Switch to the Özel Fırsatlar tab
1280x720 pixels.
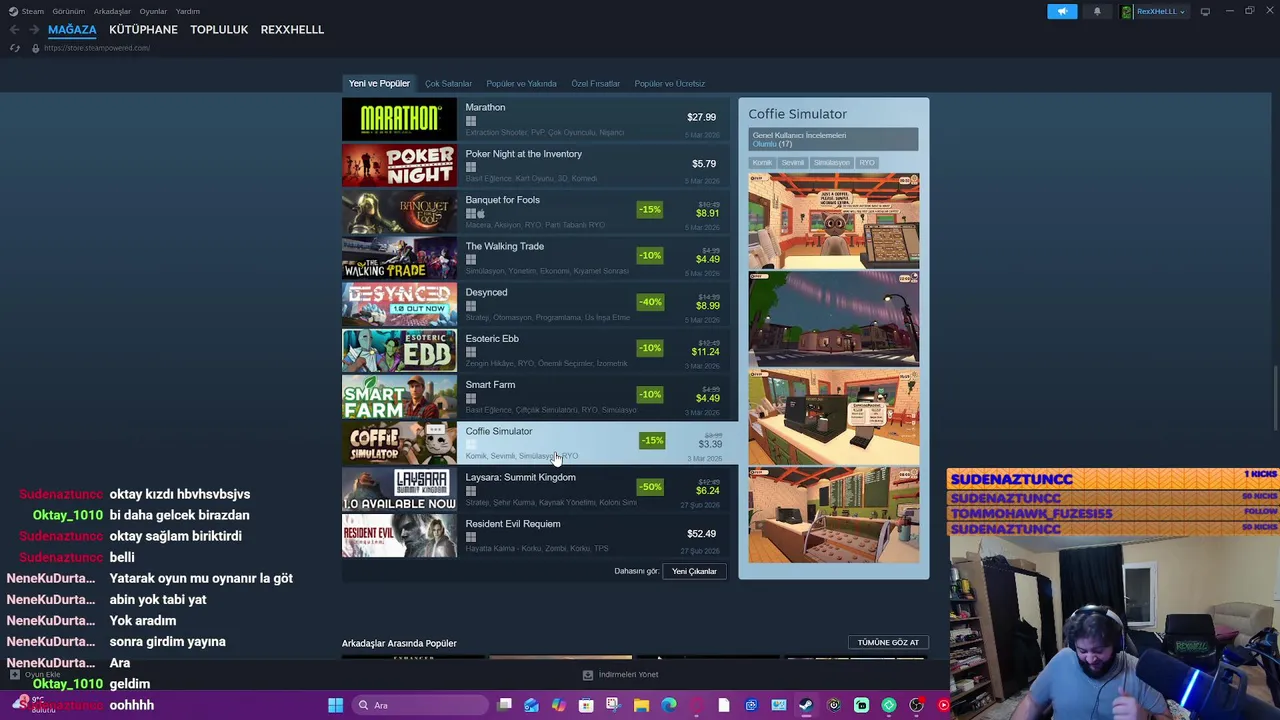(595, 84)
